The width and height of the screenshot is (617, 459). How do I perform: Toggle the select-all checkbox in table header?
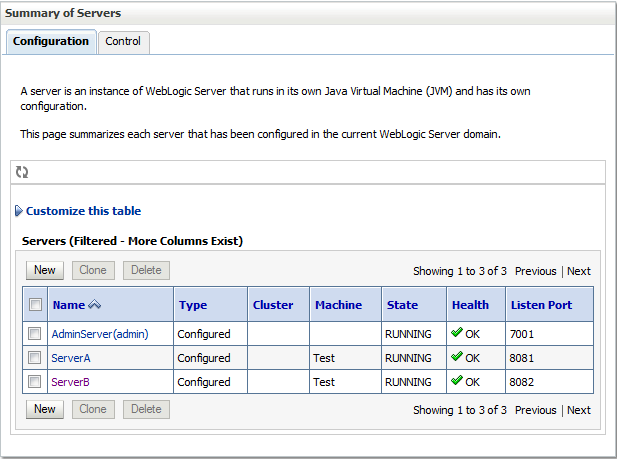point(35,304)
